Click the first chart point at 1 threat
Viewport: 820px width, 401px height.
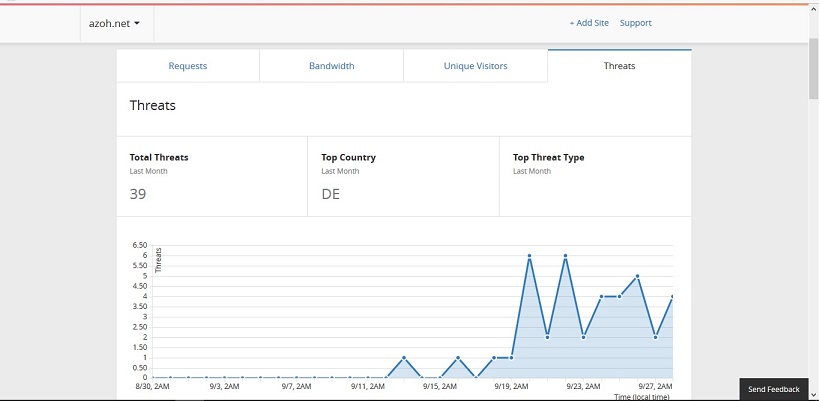point(404,358)
